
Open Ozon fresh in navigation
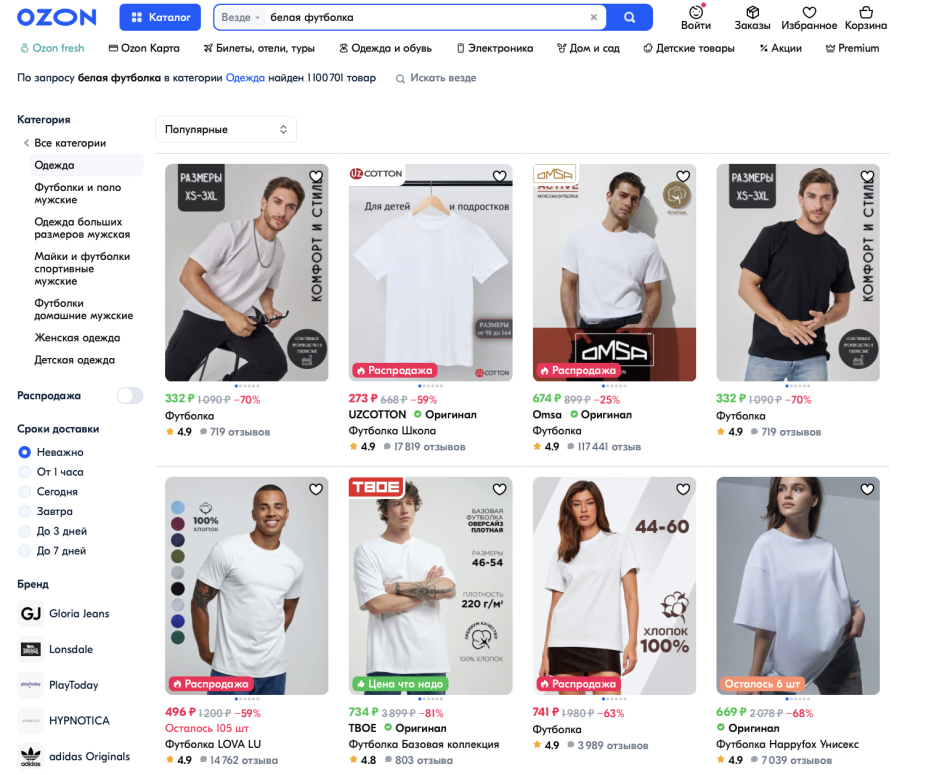click(52, 48)
